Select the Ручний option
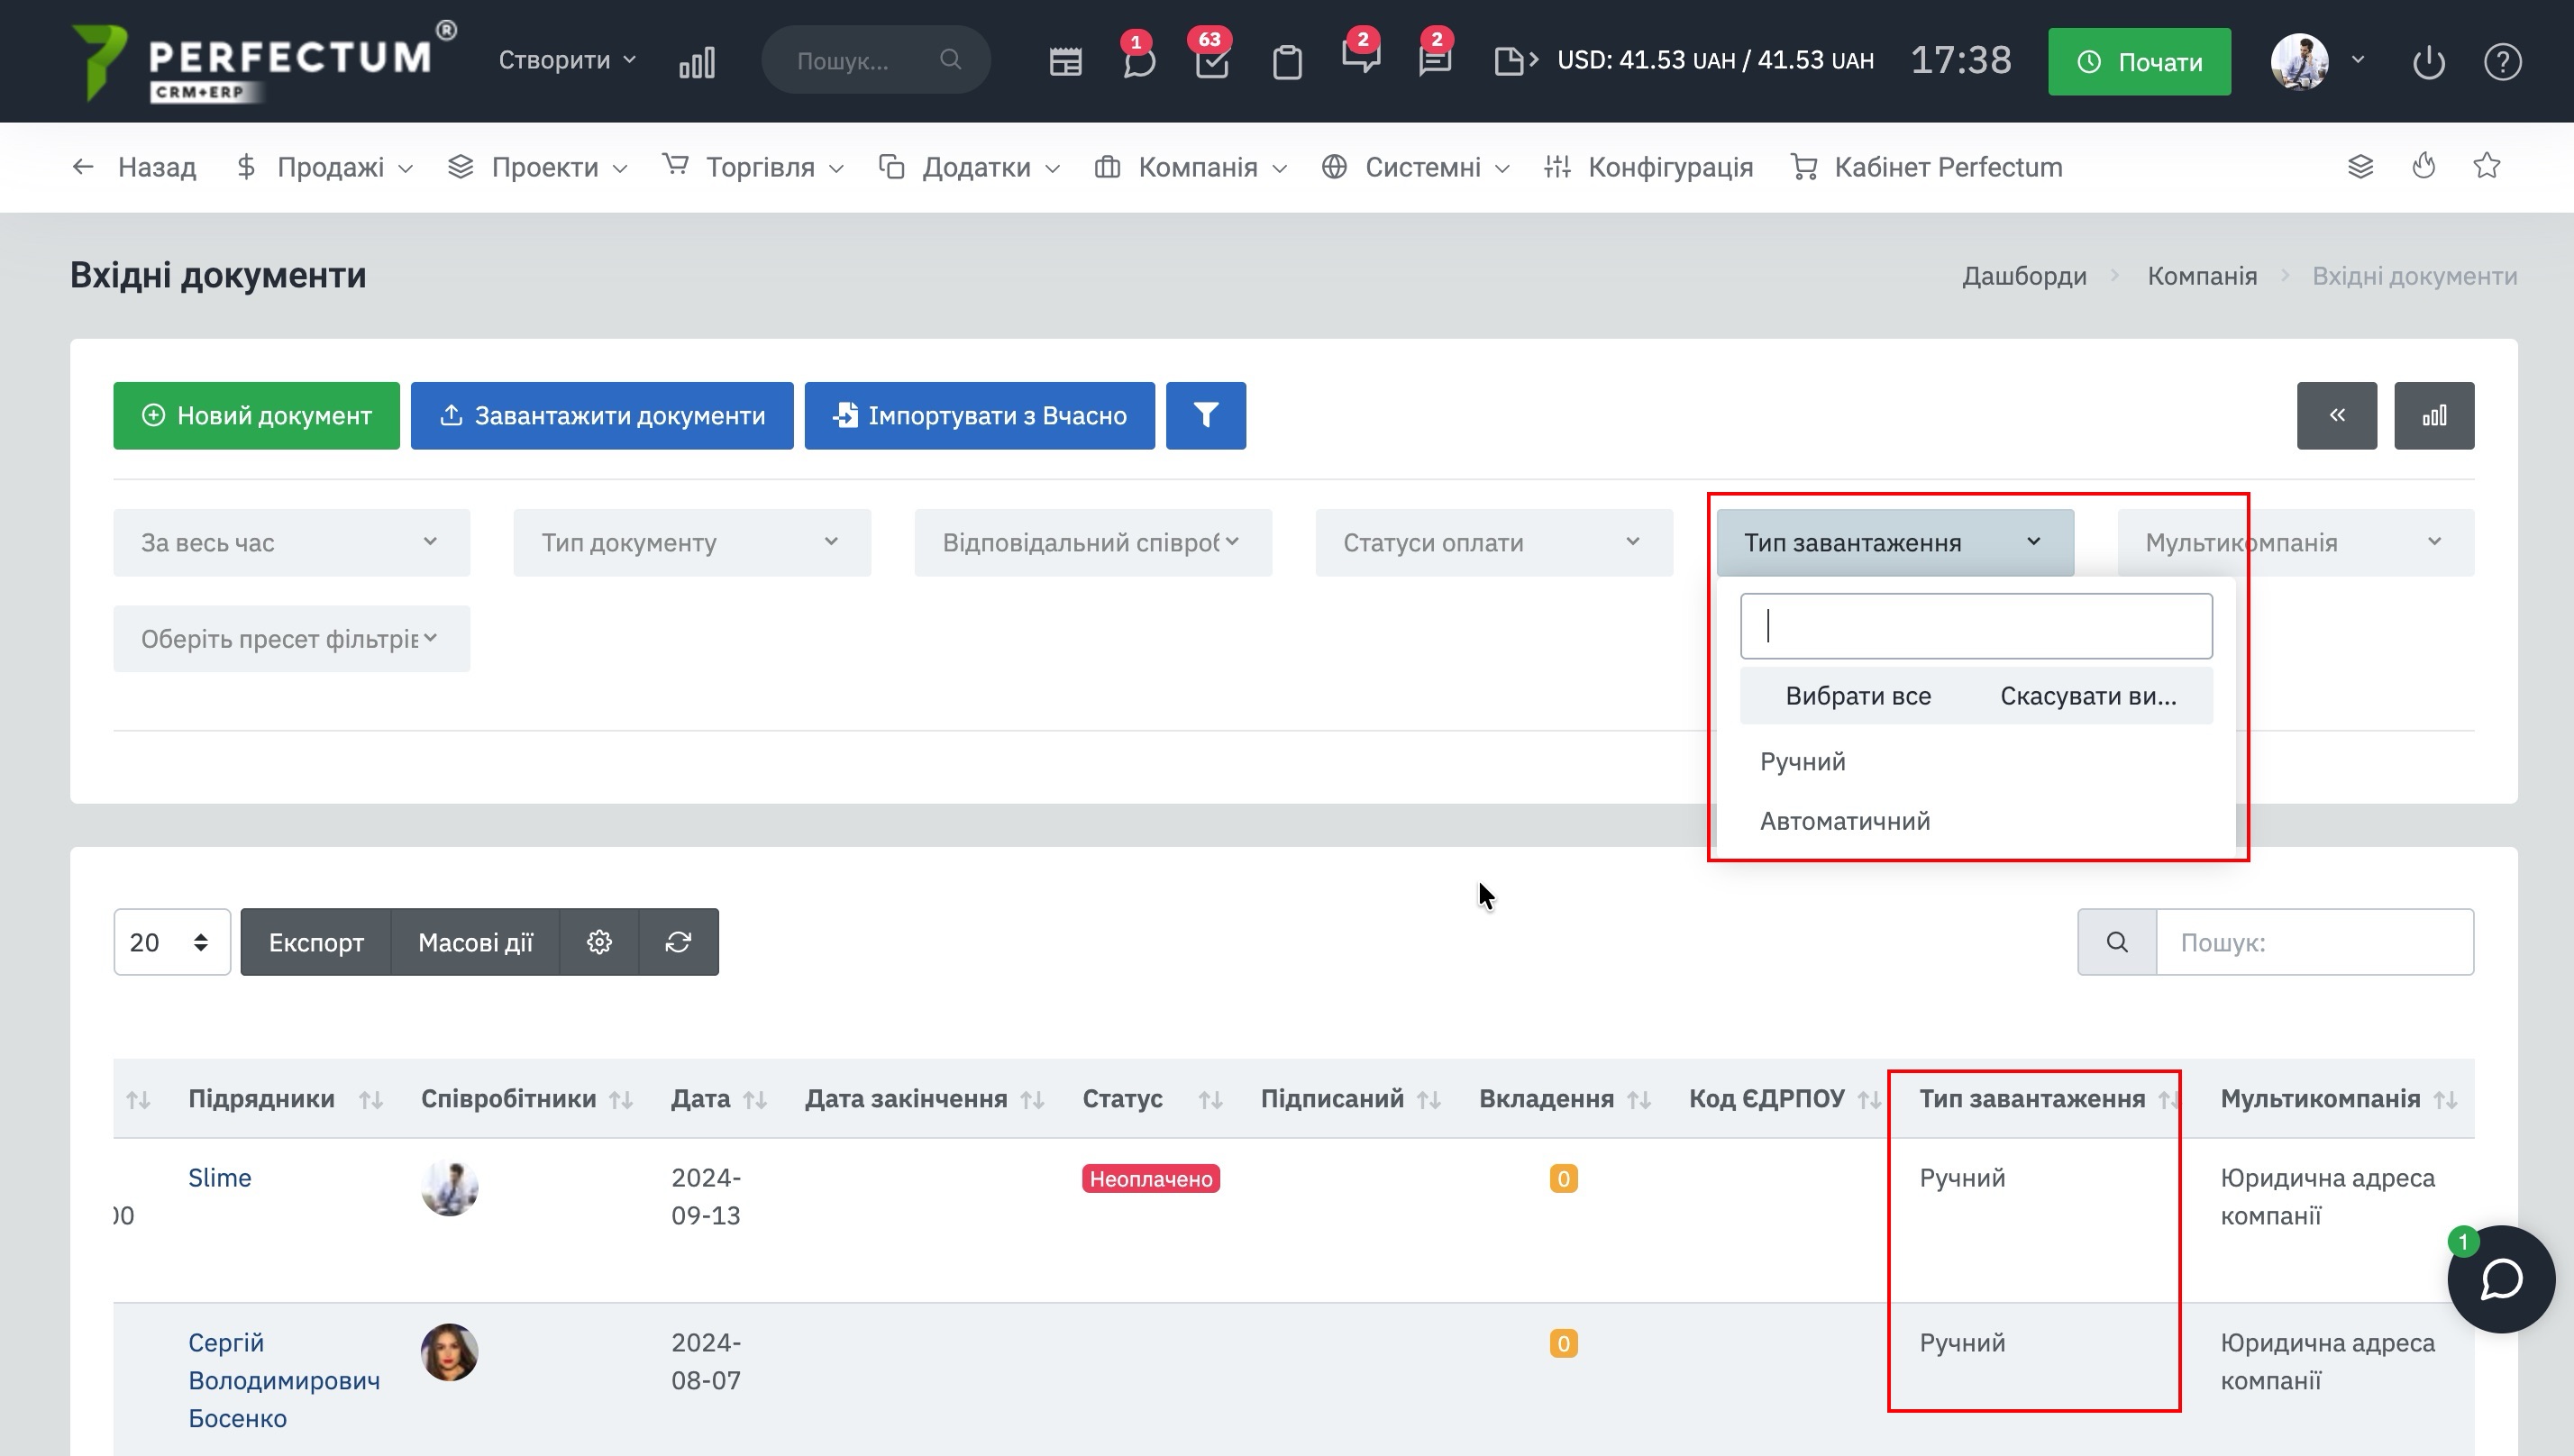2574x1456 pixels. point(1802,762)
